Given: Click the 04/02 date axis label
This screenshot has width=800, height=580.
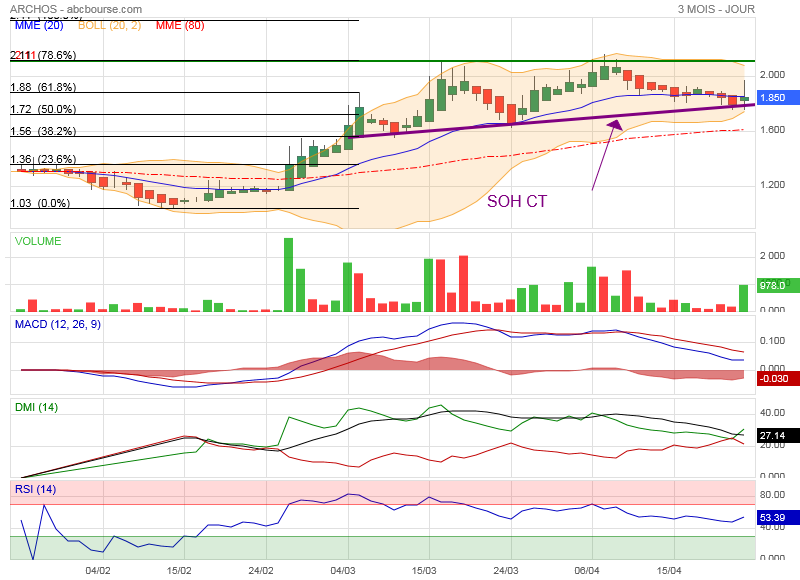Looking at the screenshot, I should [x=98, y=570].
